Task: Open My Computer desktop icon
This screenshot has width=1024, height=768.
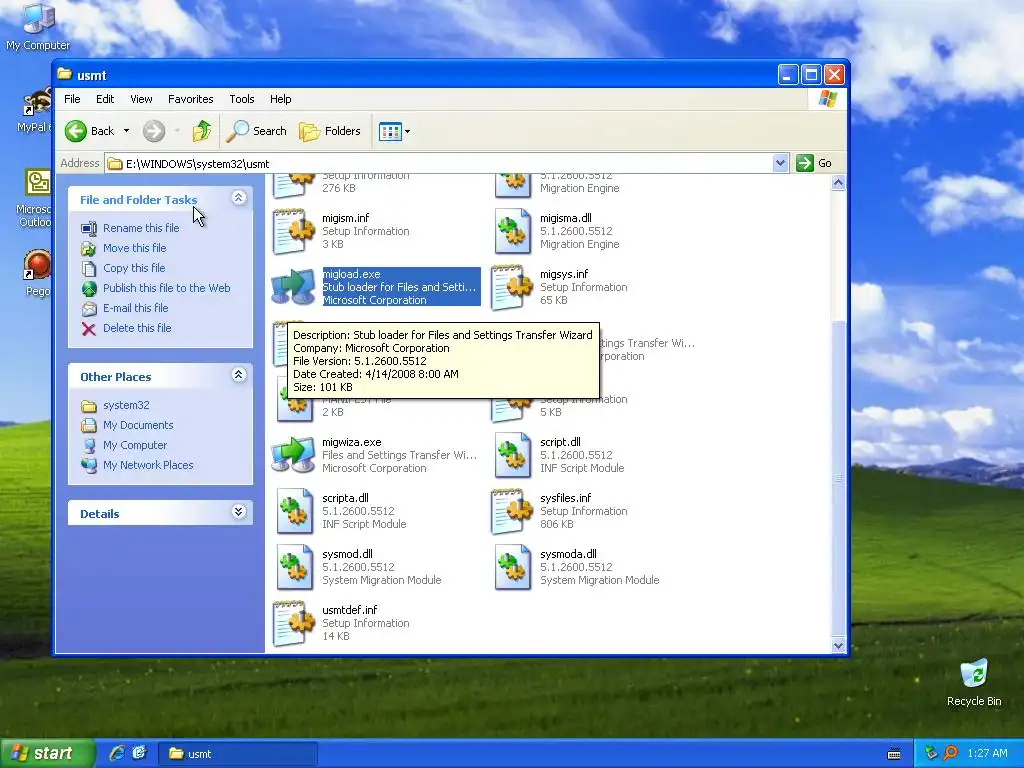Action: tap(38, 26)
